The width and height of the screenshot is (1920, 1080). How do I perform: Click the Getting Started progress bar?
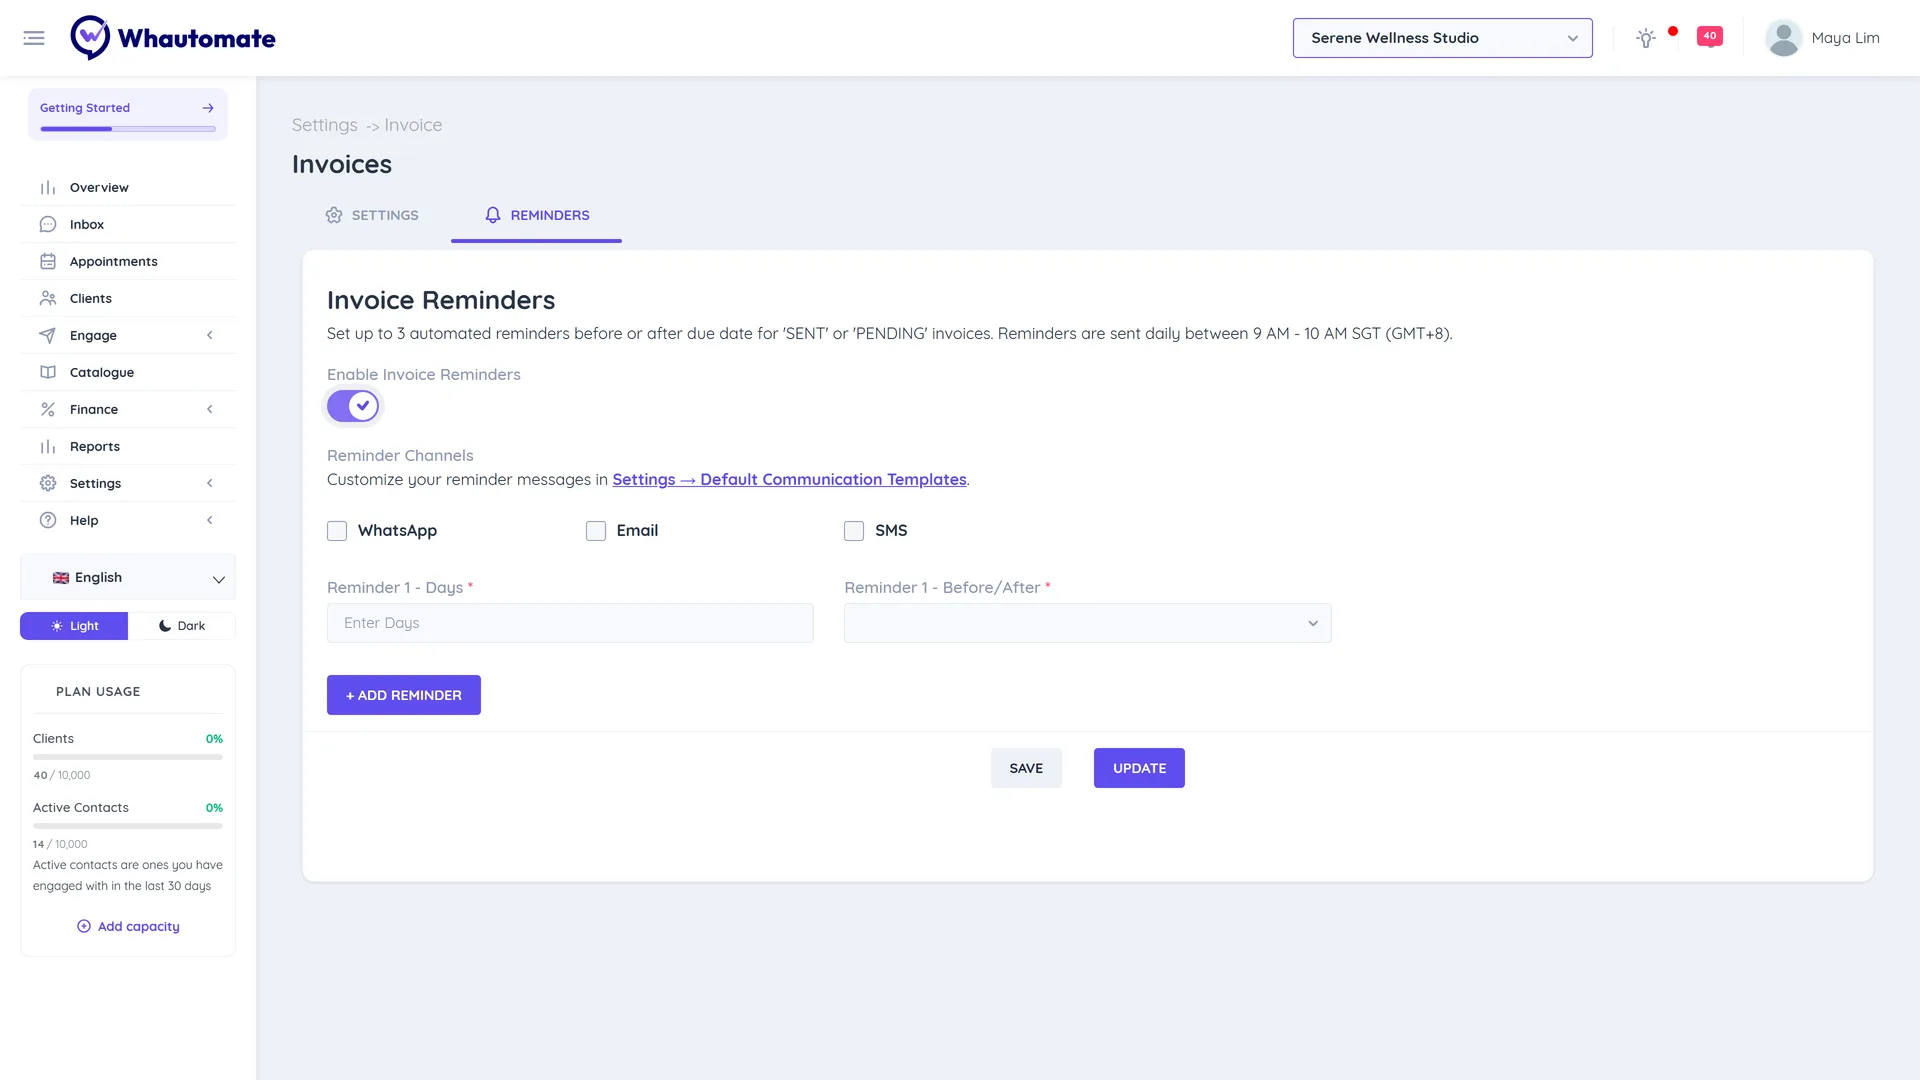click(x=128, y=129)
